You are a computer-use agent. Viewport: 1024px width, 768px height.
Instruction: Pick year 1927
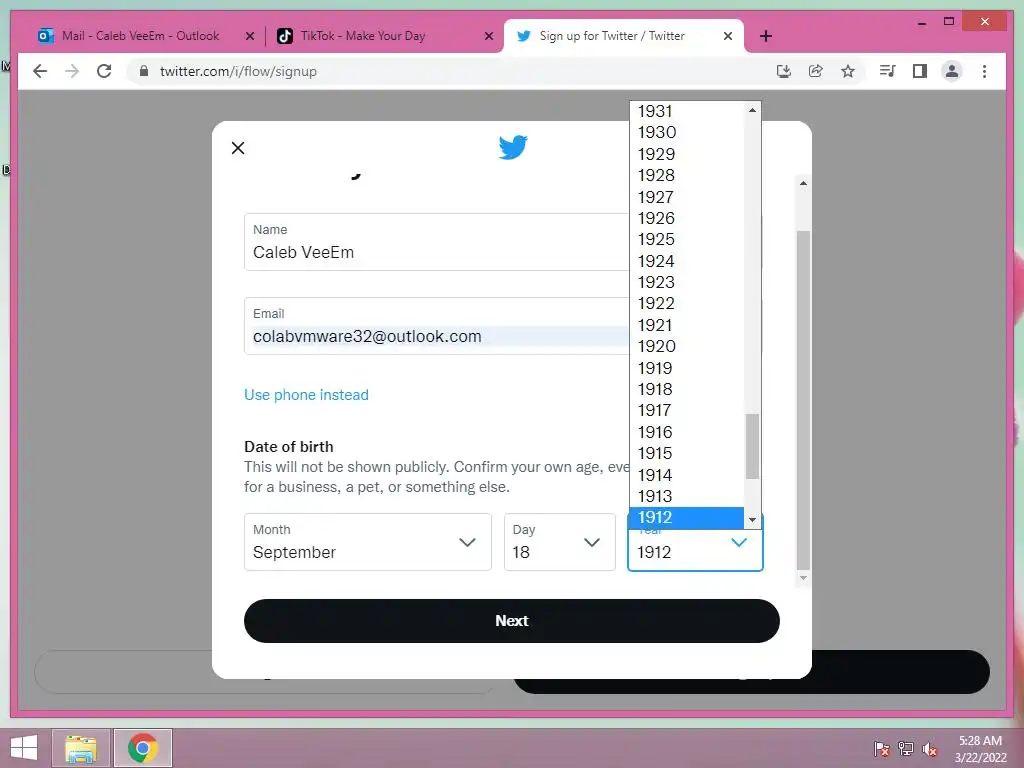[686, 197]
